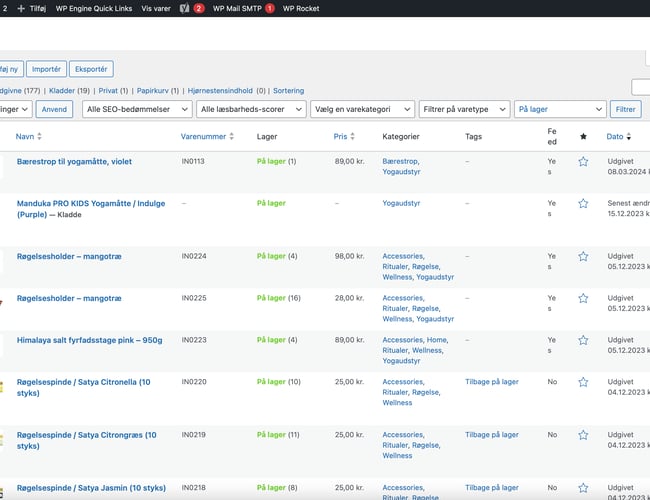Toggle featured star for Røgelsesholder IN0225
Screen dimensions: 650x500
tap(583, 298)
